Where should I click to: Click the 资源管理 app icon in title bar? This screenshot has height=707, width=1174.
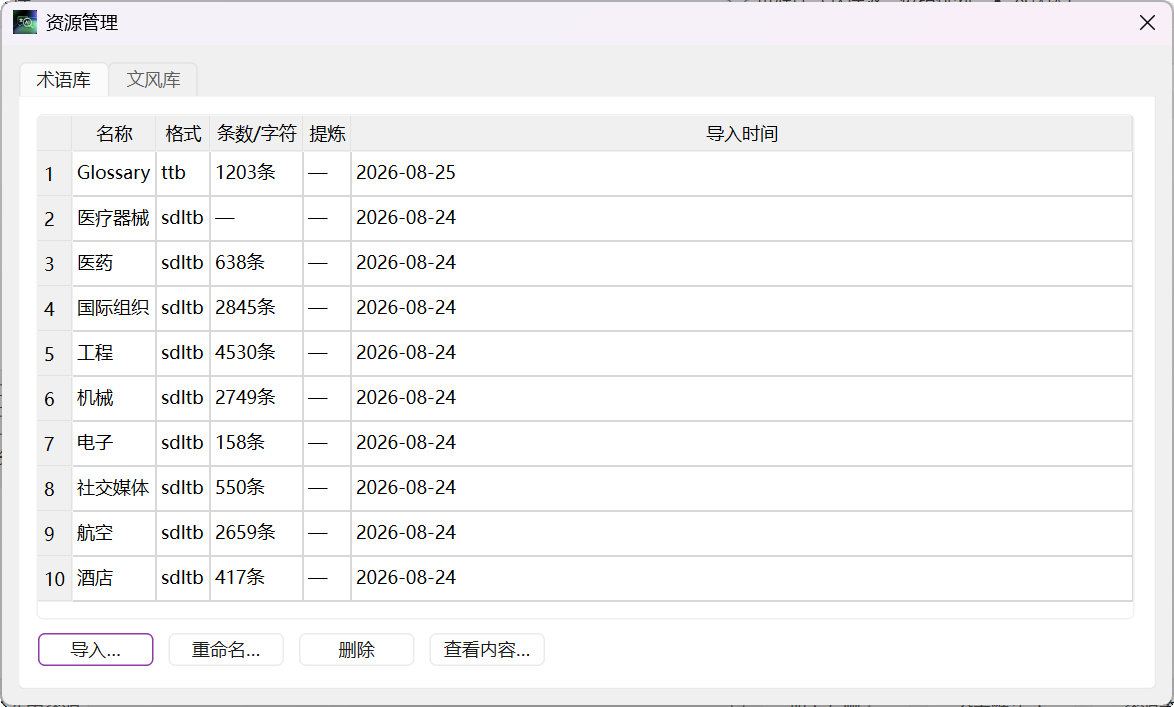click(25, 22)
